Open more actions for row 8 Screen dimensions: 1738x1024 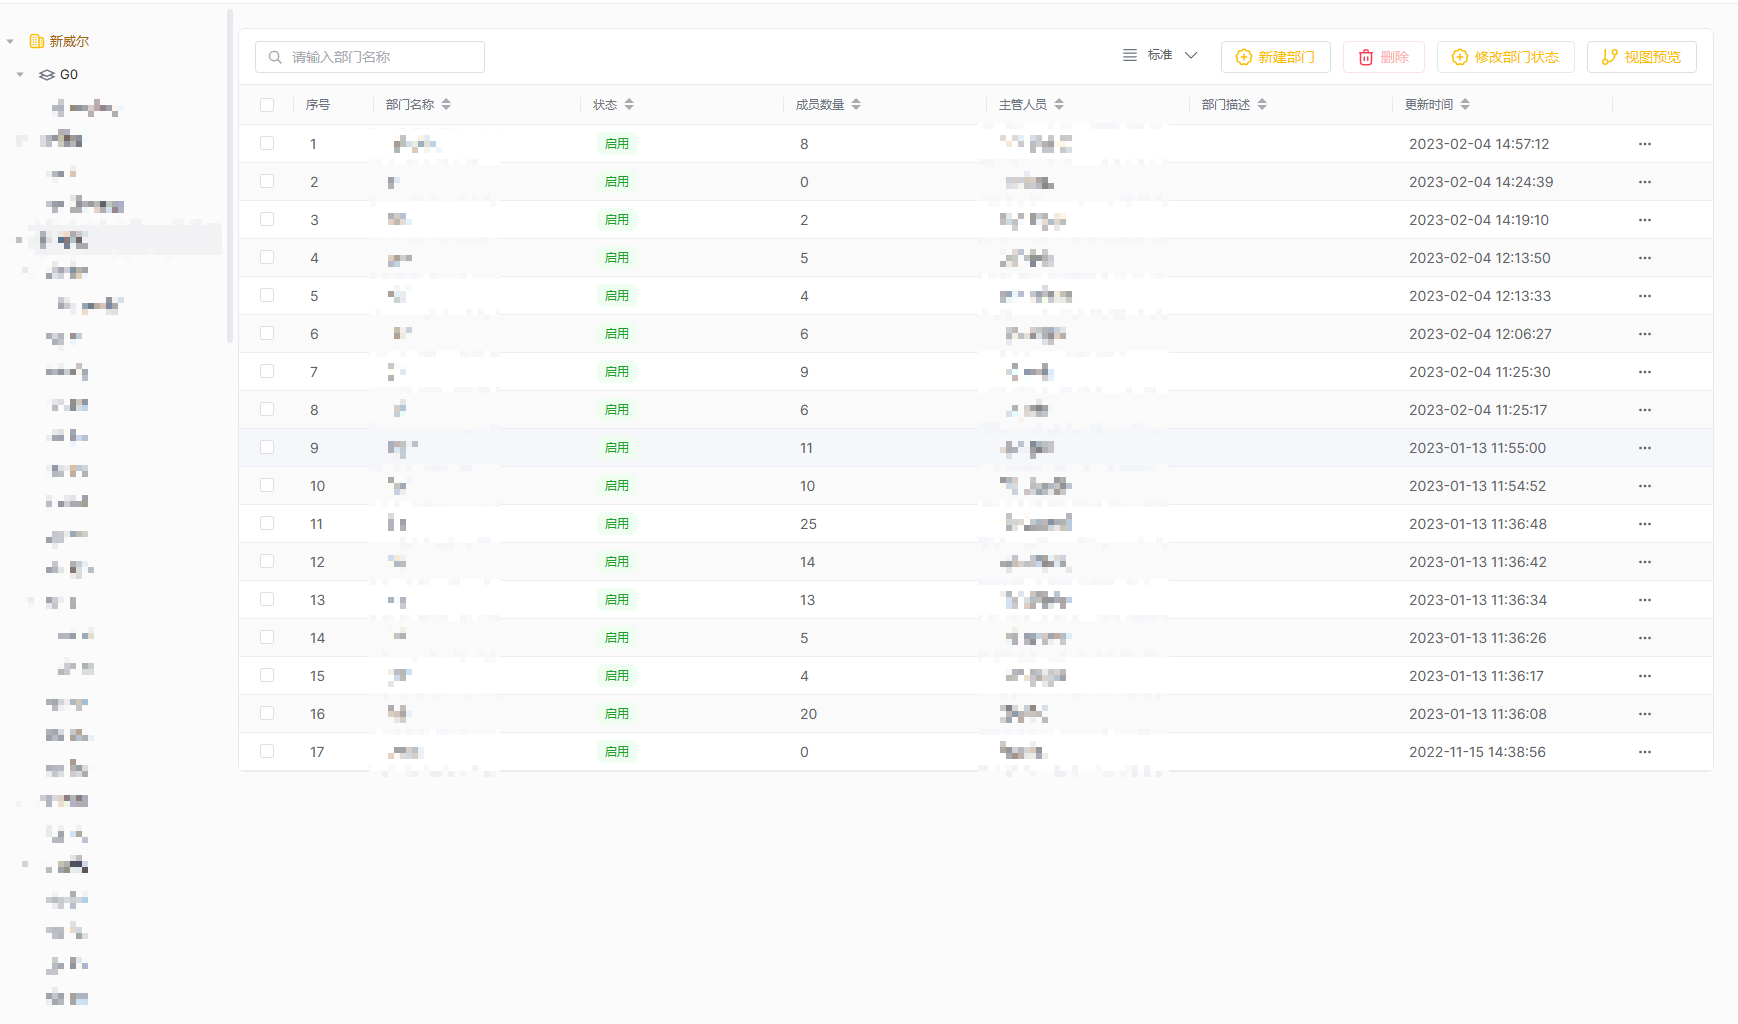click(x=1645, y=410)
